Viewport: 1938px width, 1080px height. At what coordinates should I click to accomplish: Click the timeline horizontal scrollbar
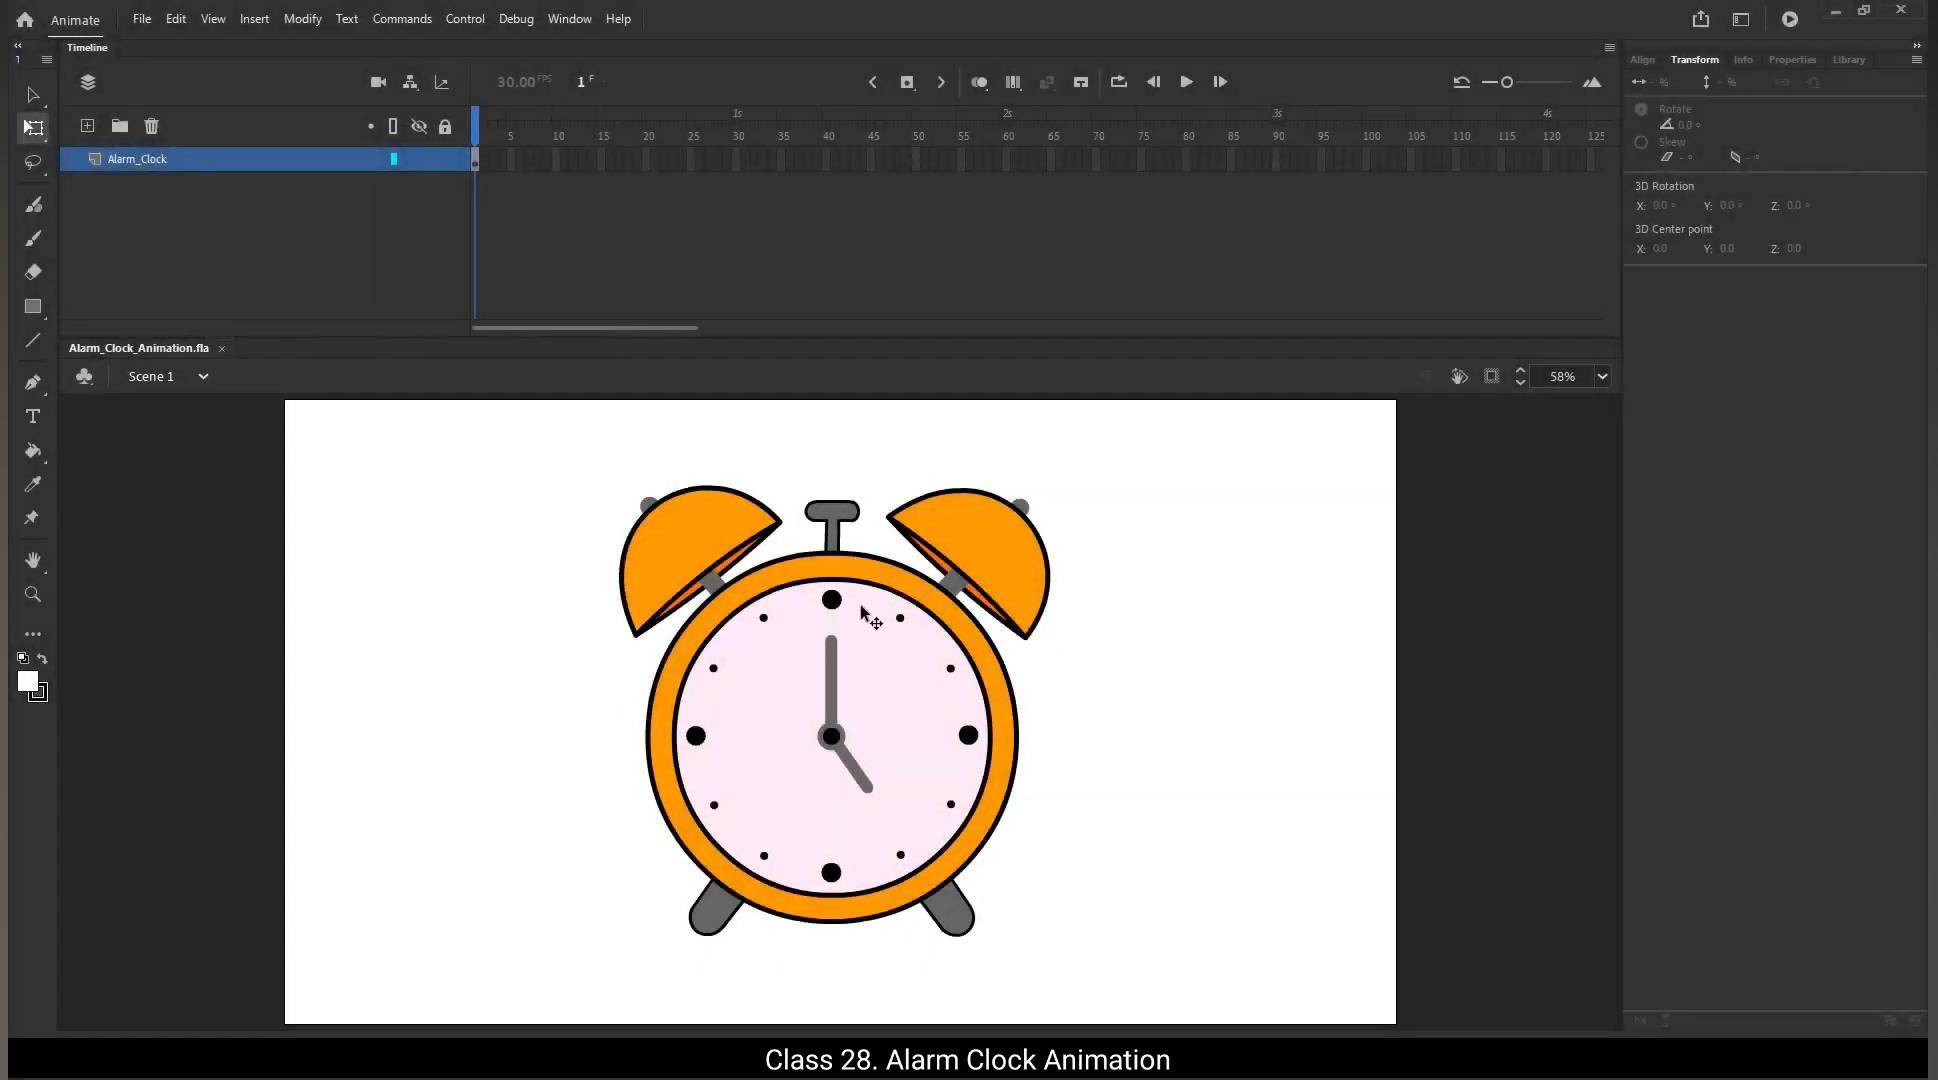(x=585, y=328)
